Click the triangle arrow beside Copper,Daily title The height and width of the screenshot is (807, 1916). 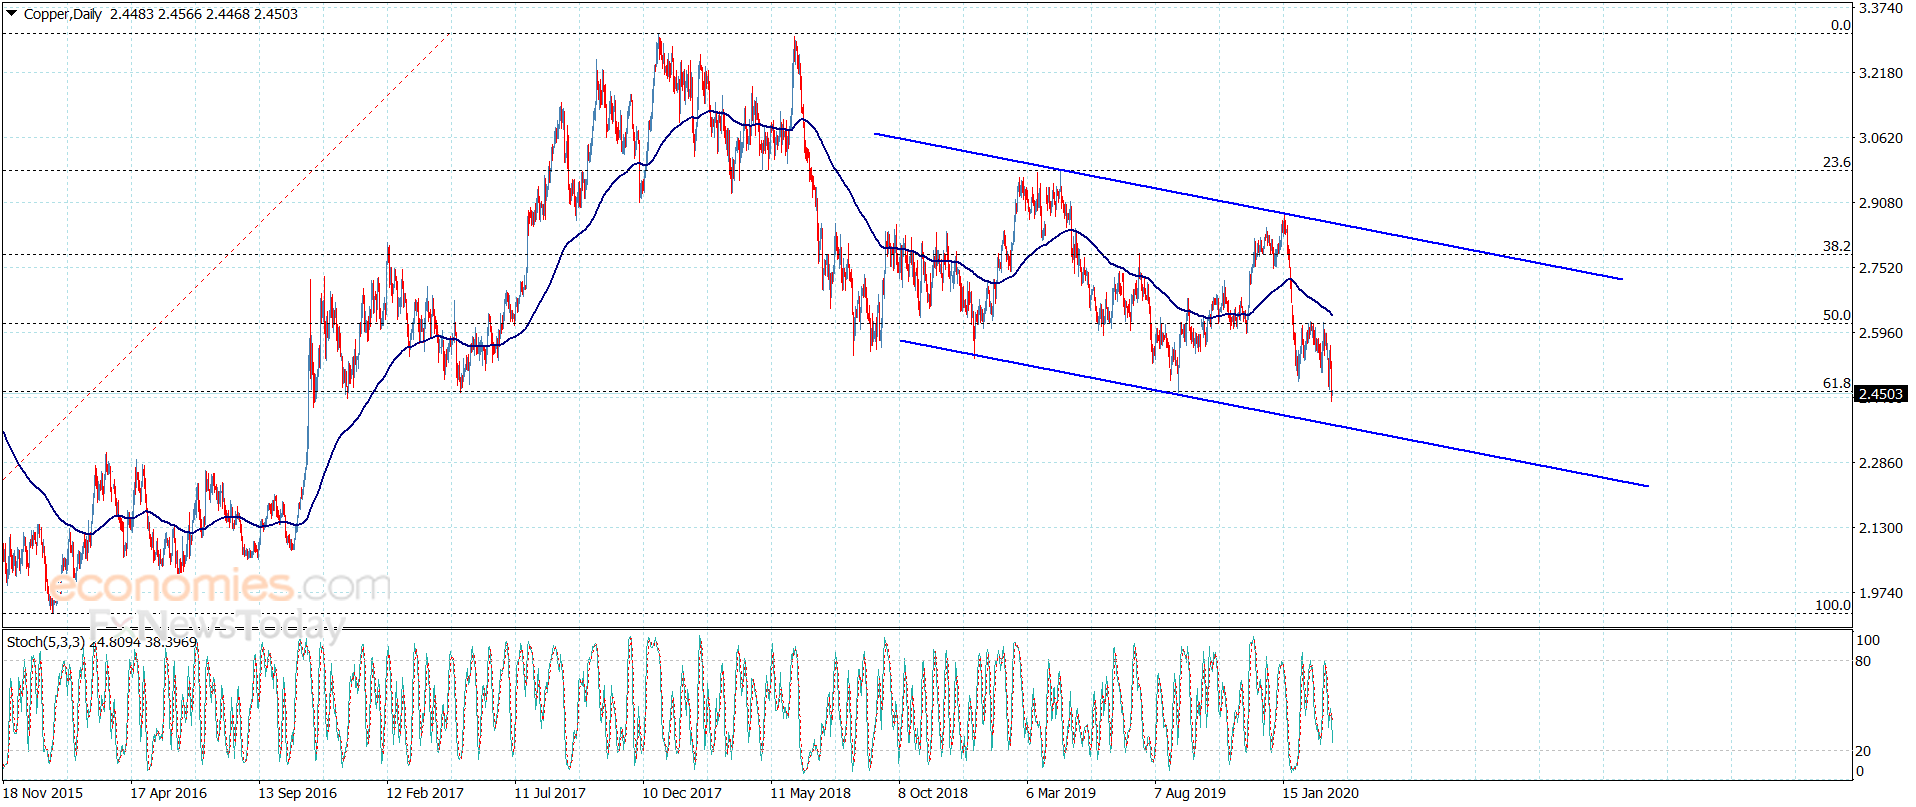12,14
